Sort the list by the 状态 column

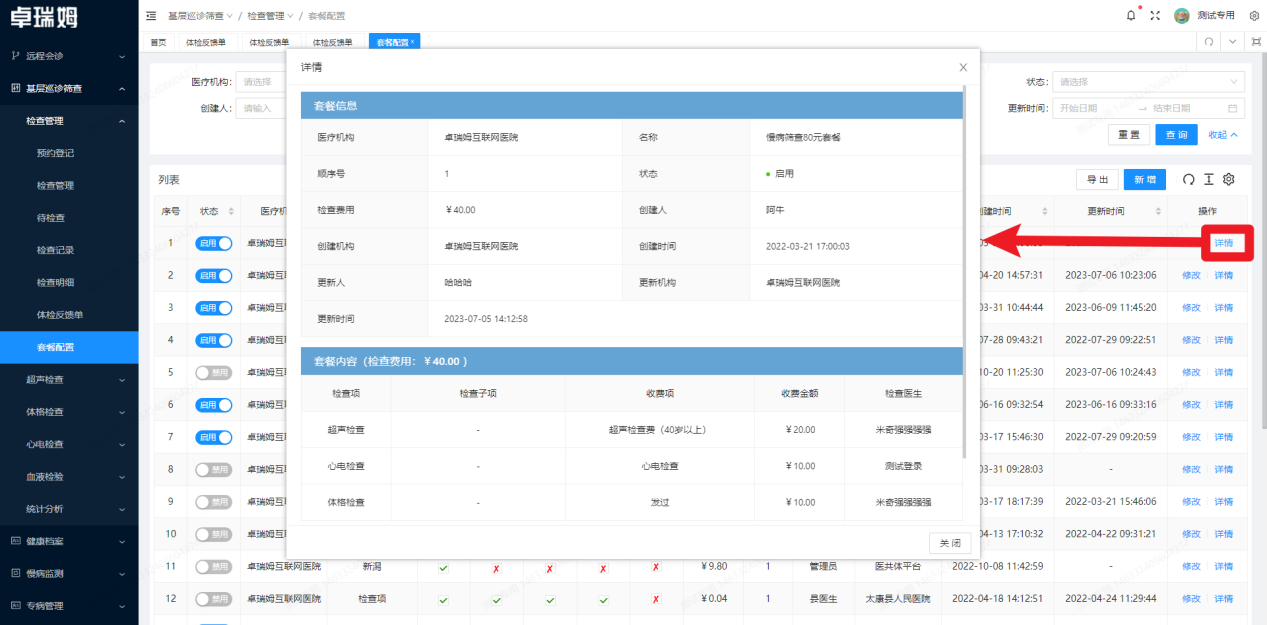[x=231, y=211]
